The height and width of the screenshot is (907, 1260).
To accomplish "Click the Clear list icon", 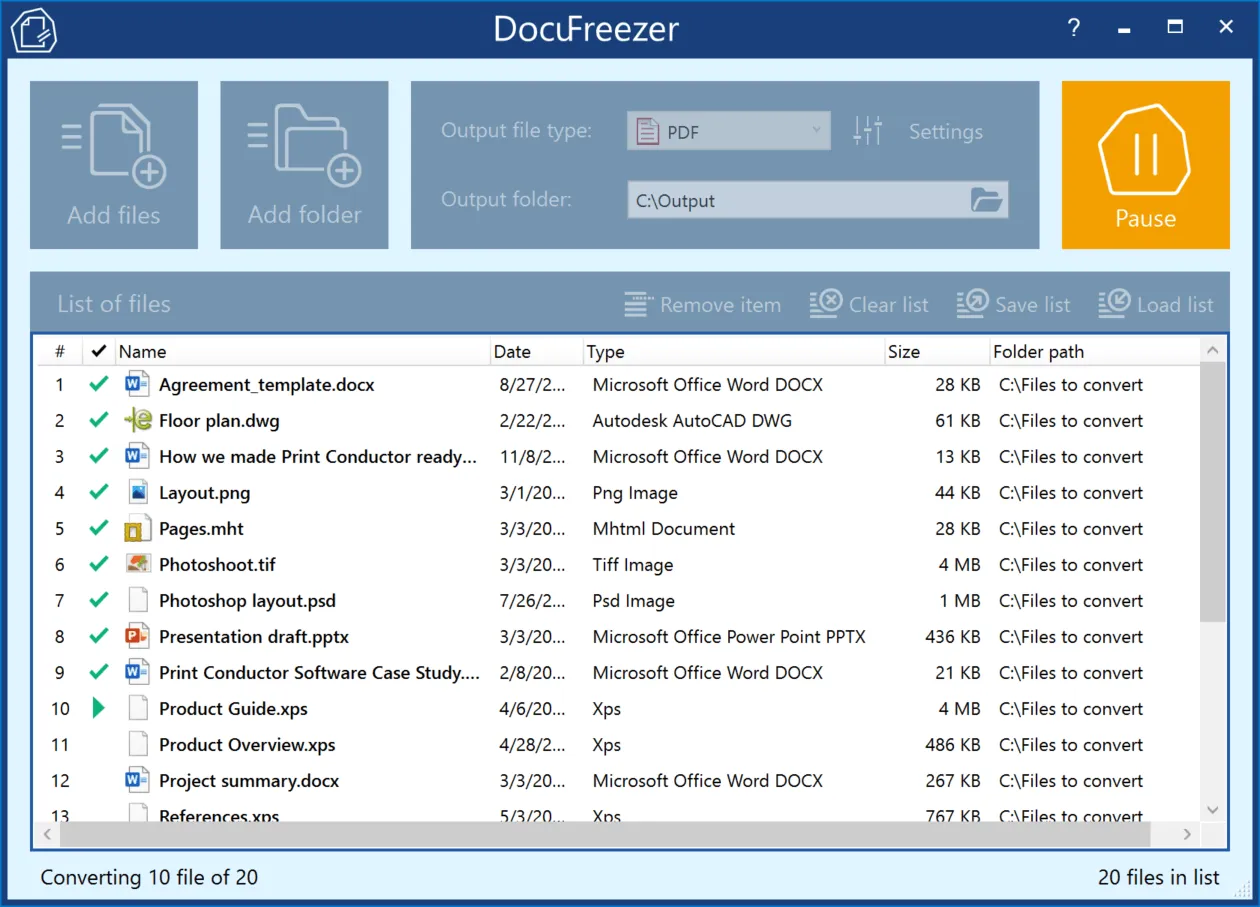I will (825, 304).
